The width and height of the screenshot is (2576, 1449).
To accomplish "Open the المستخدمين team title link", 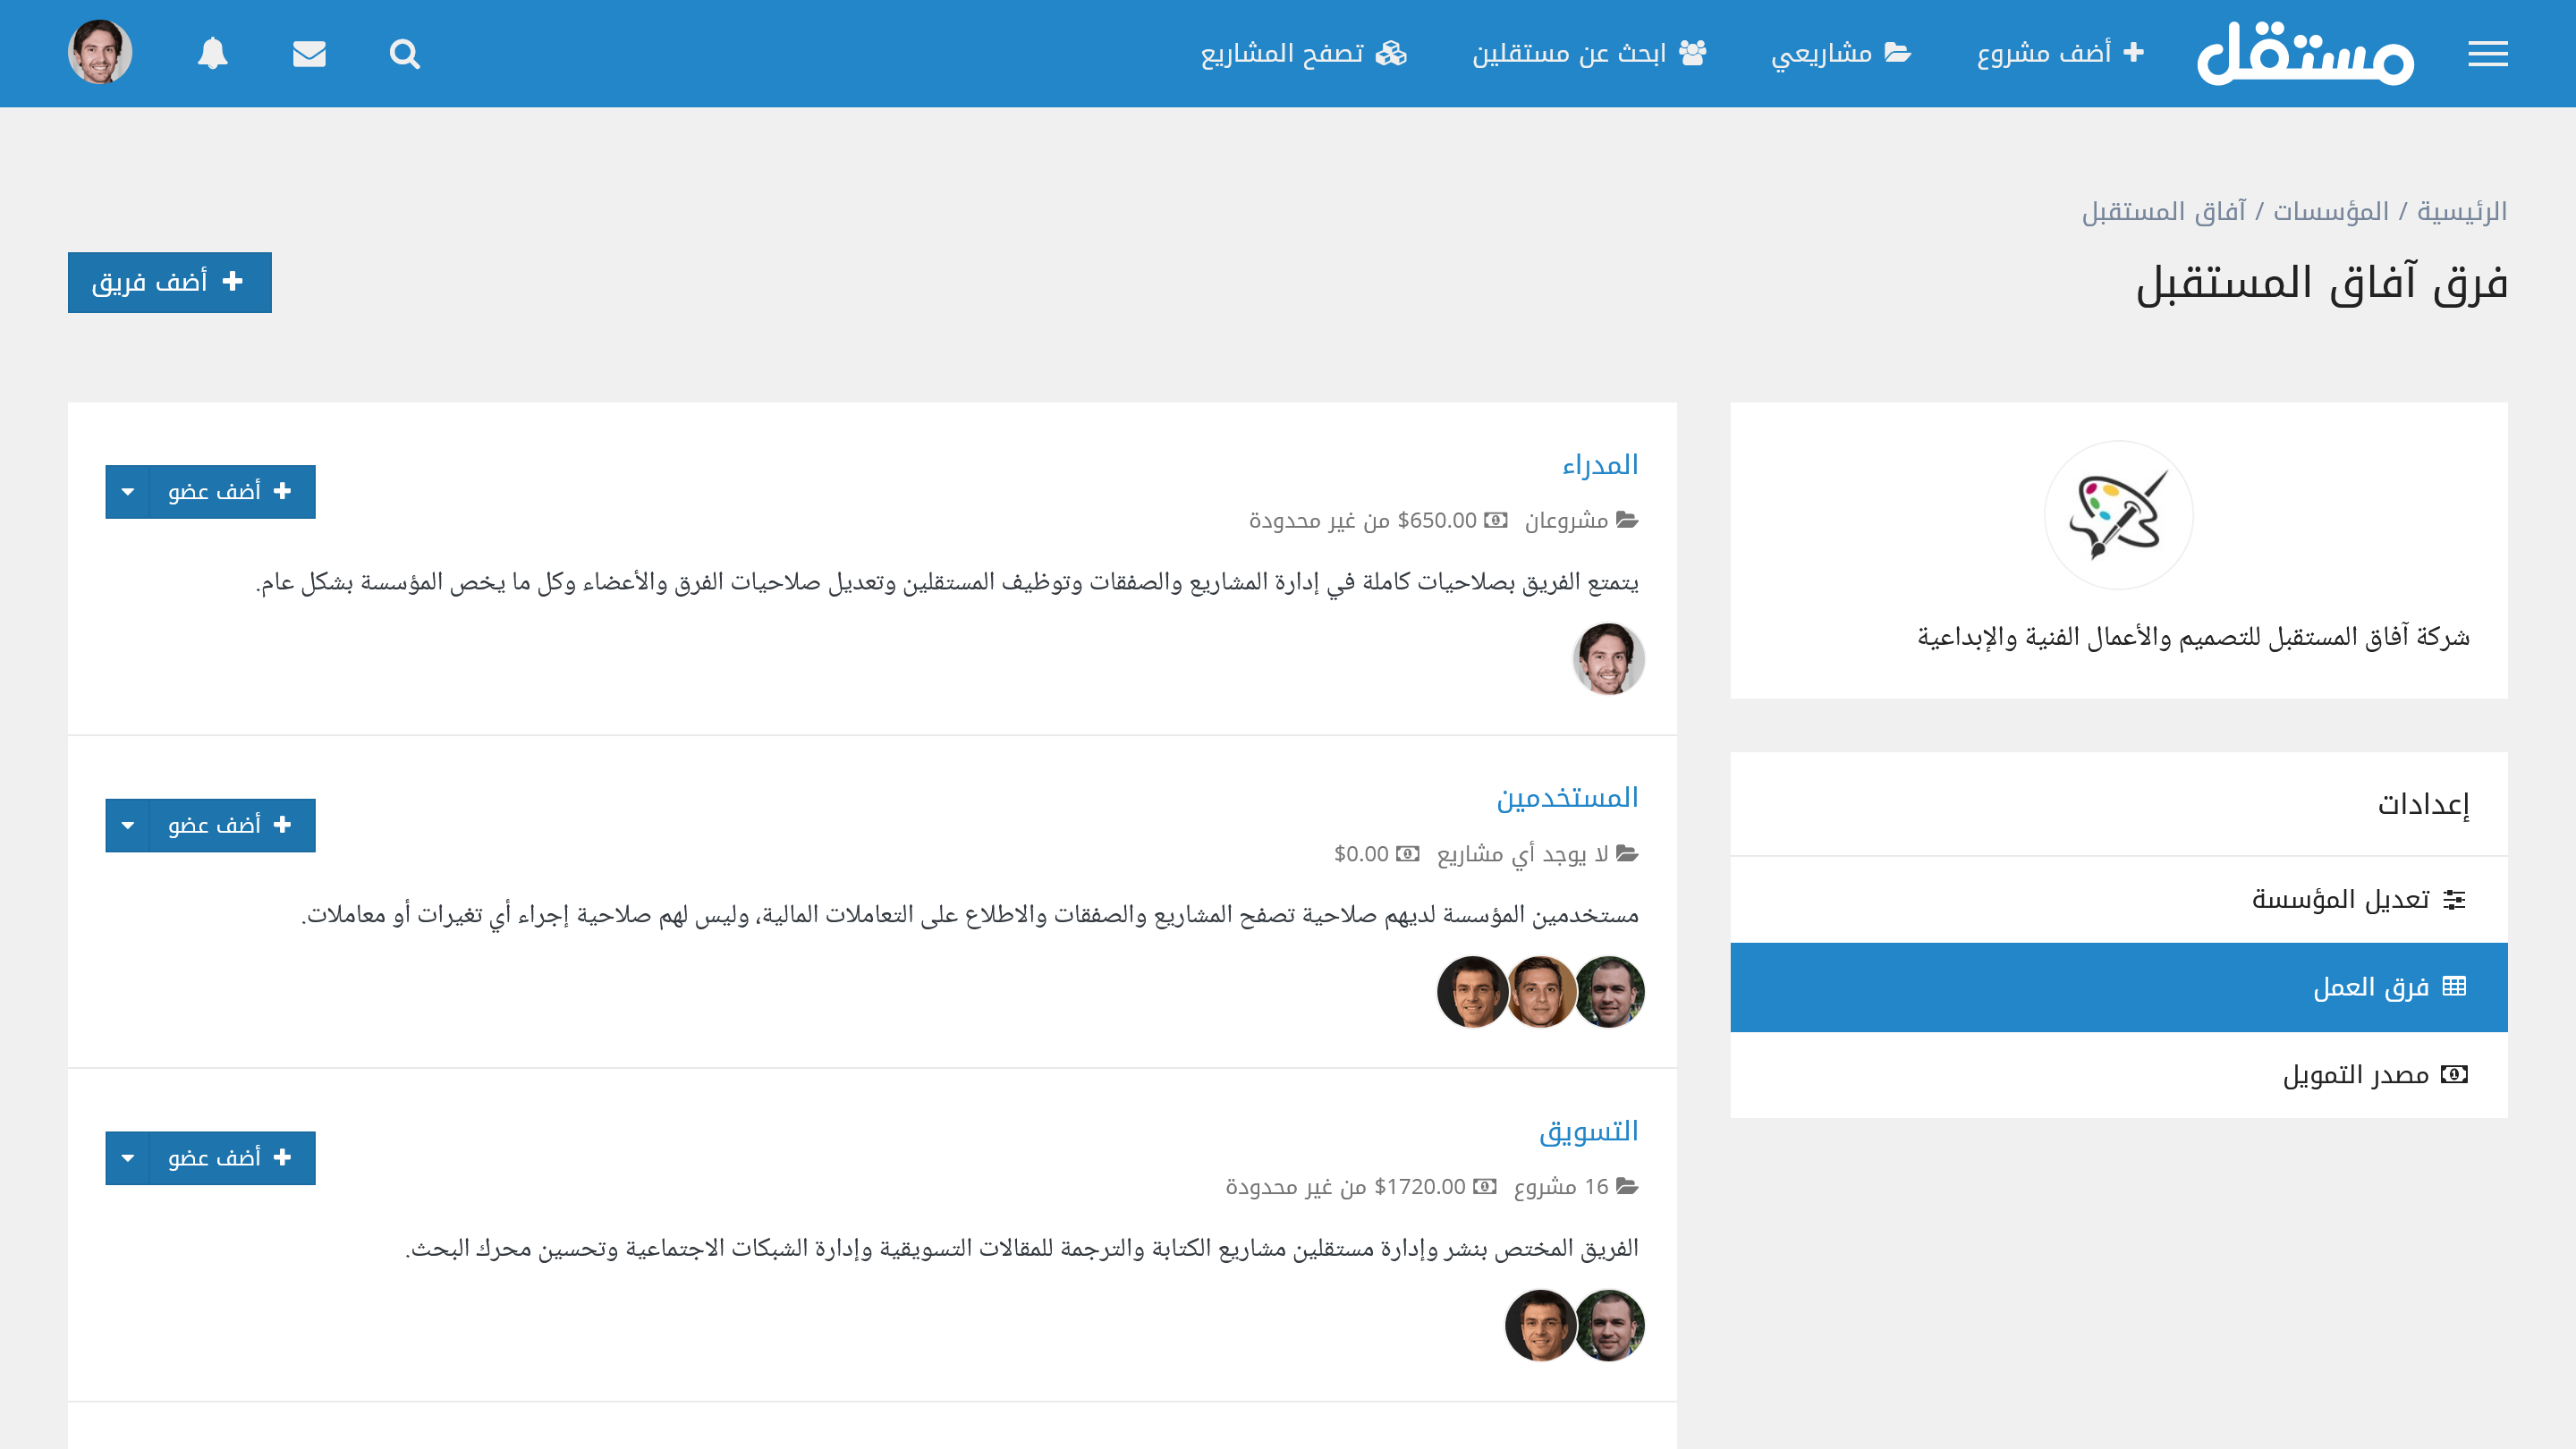I will 1567,798.
